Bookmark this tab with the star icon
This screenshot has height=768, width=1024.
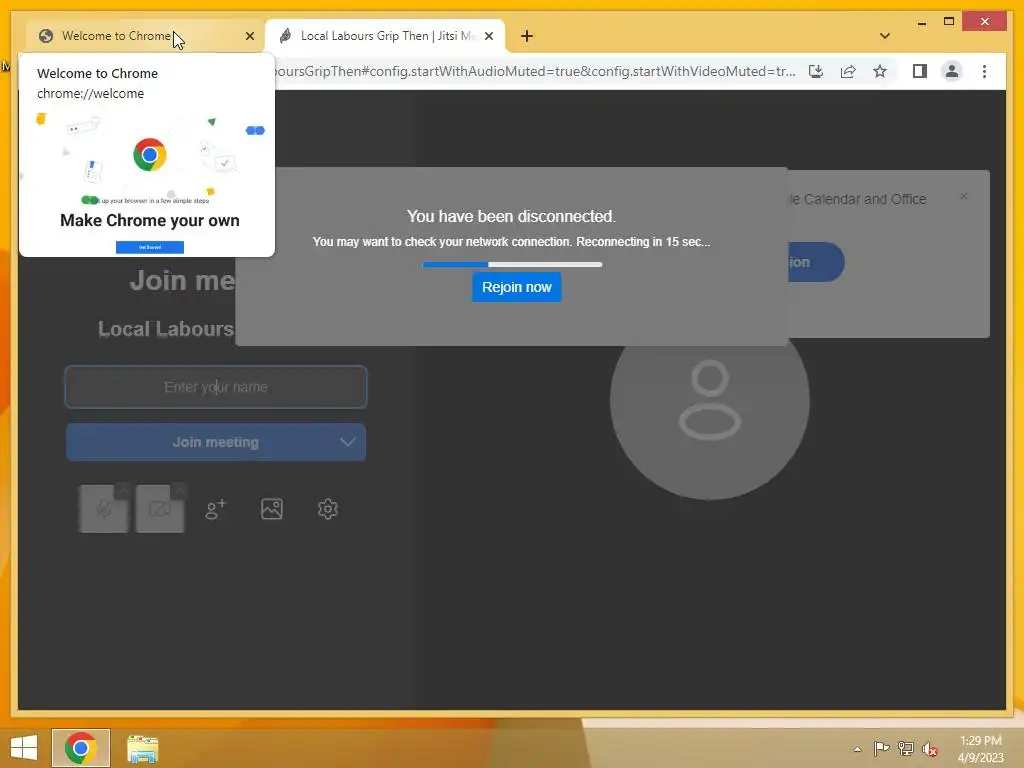[880, 71]
